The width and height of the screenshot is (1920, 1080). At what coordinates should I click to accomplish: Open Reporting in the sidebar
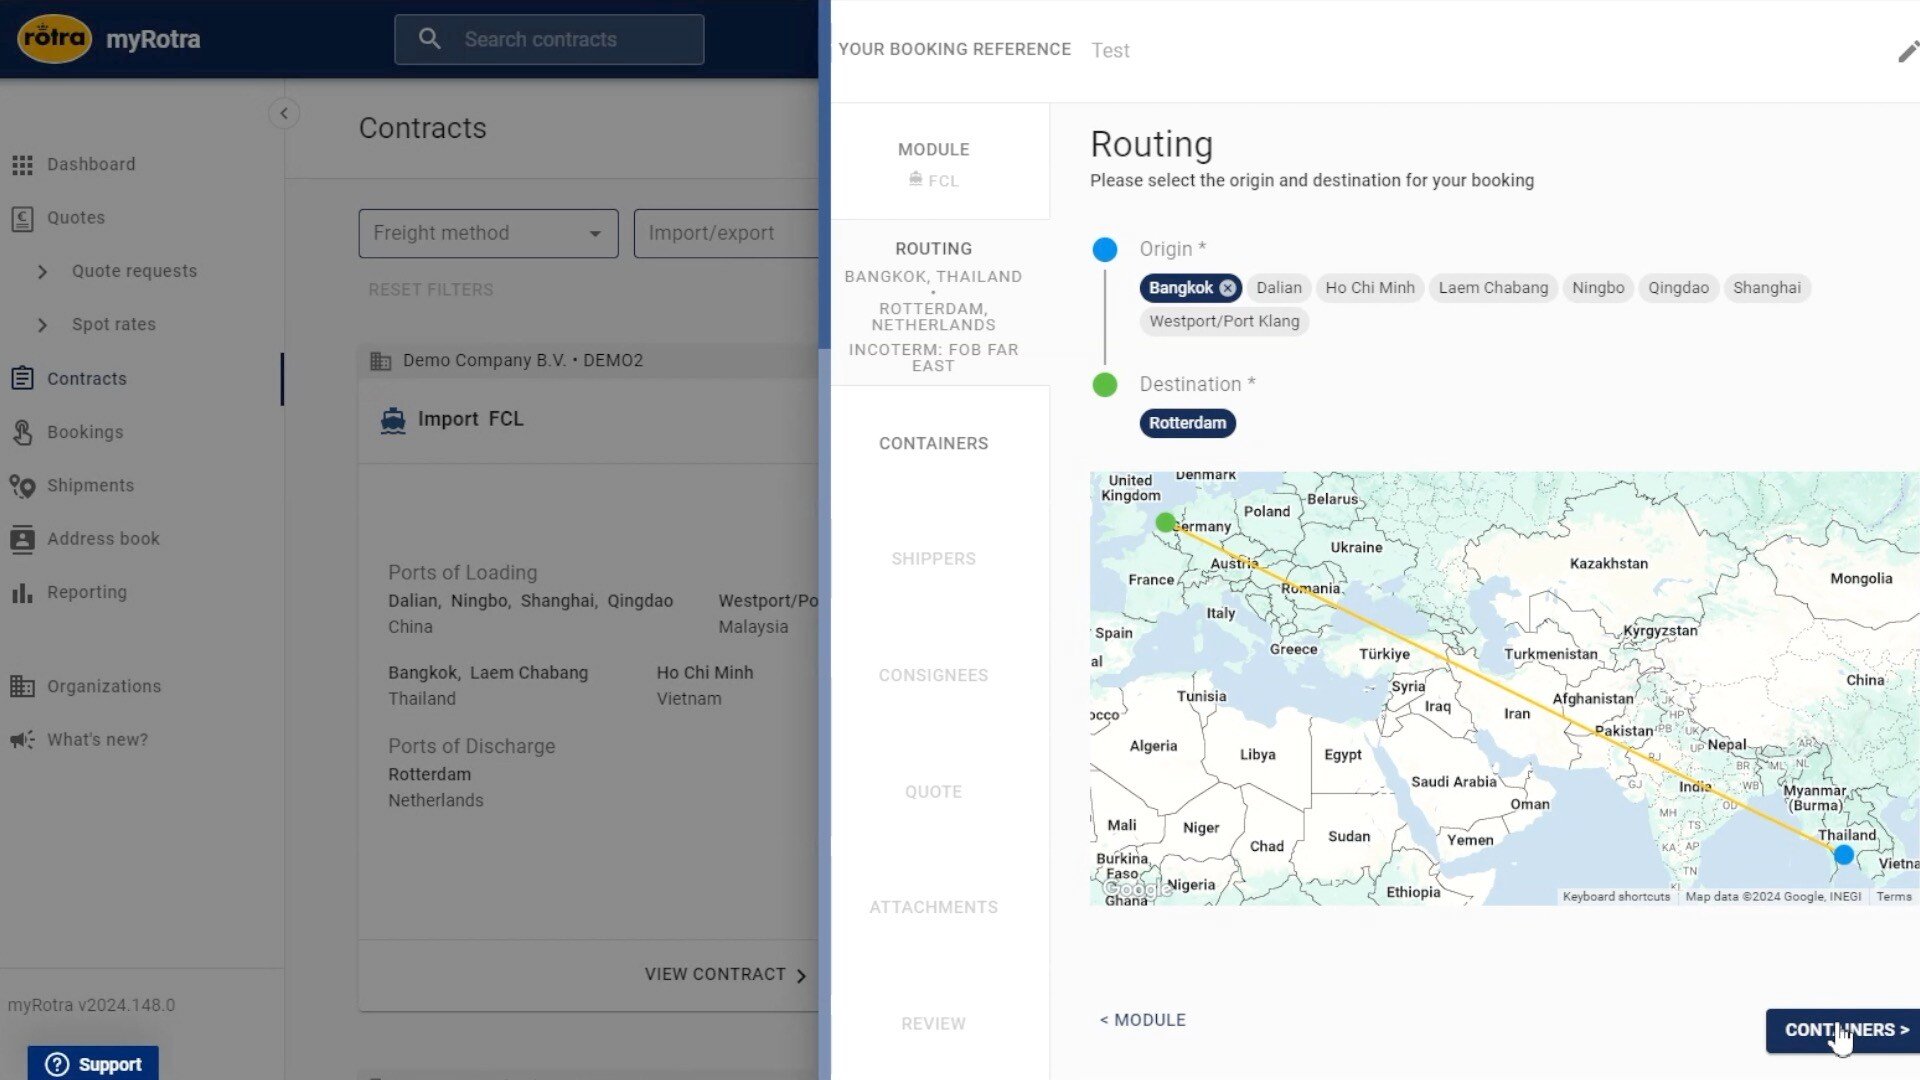coord(87,592)
